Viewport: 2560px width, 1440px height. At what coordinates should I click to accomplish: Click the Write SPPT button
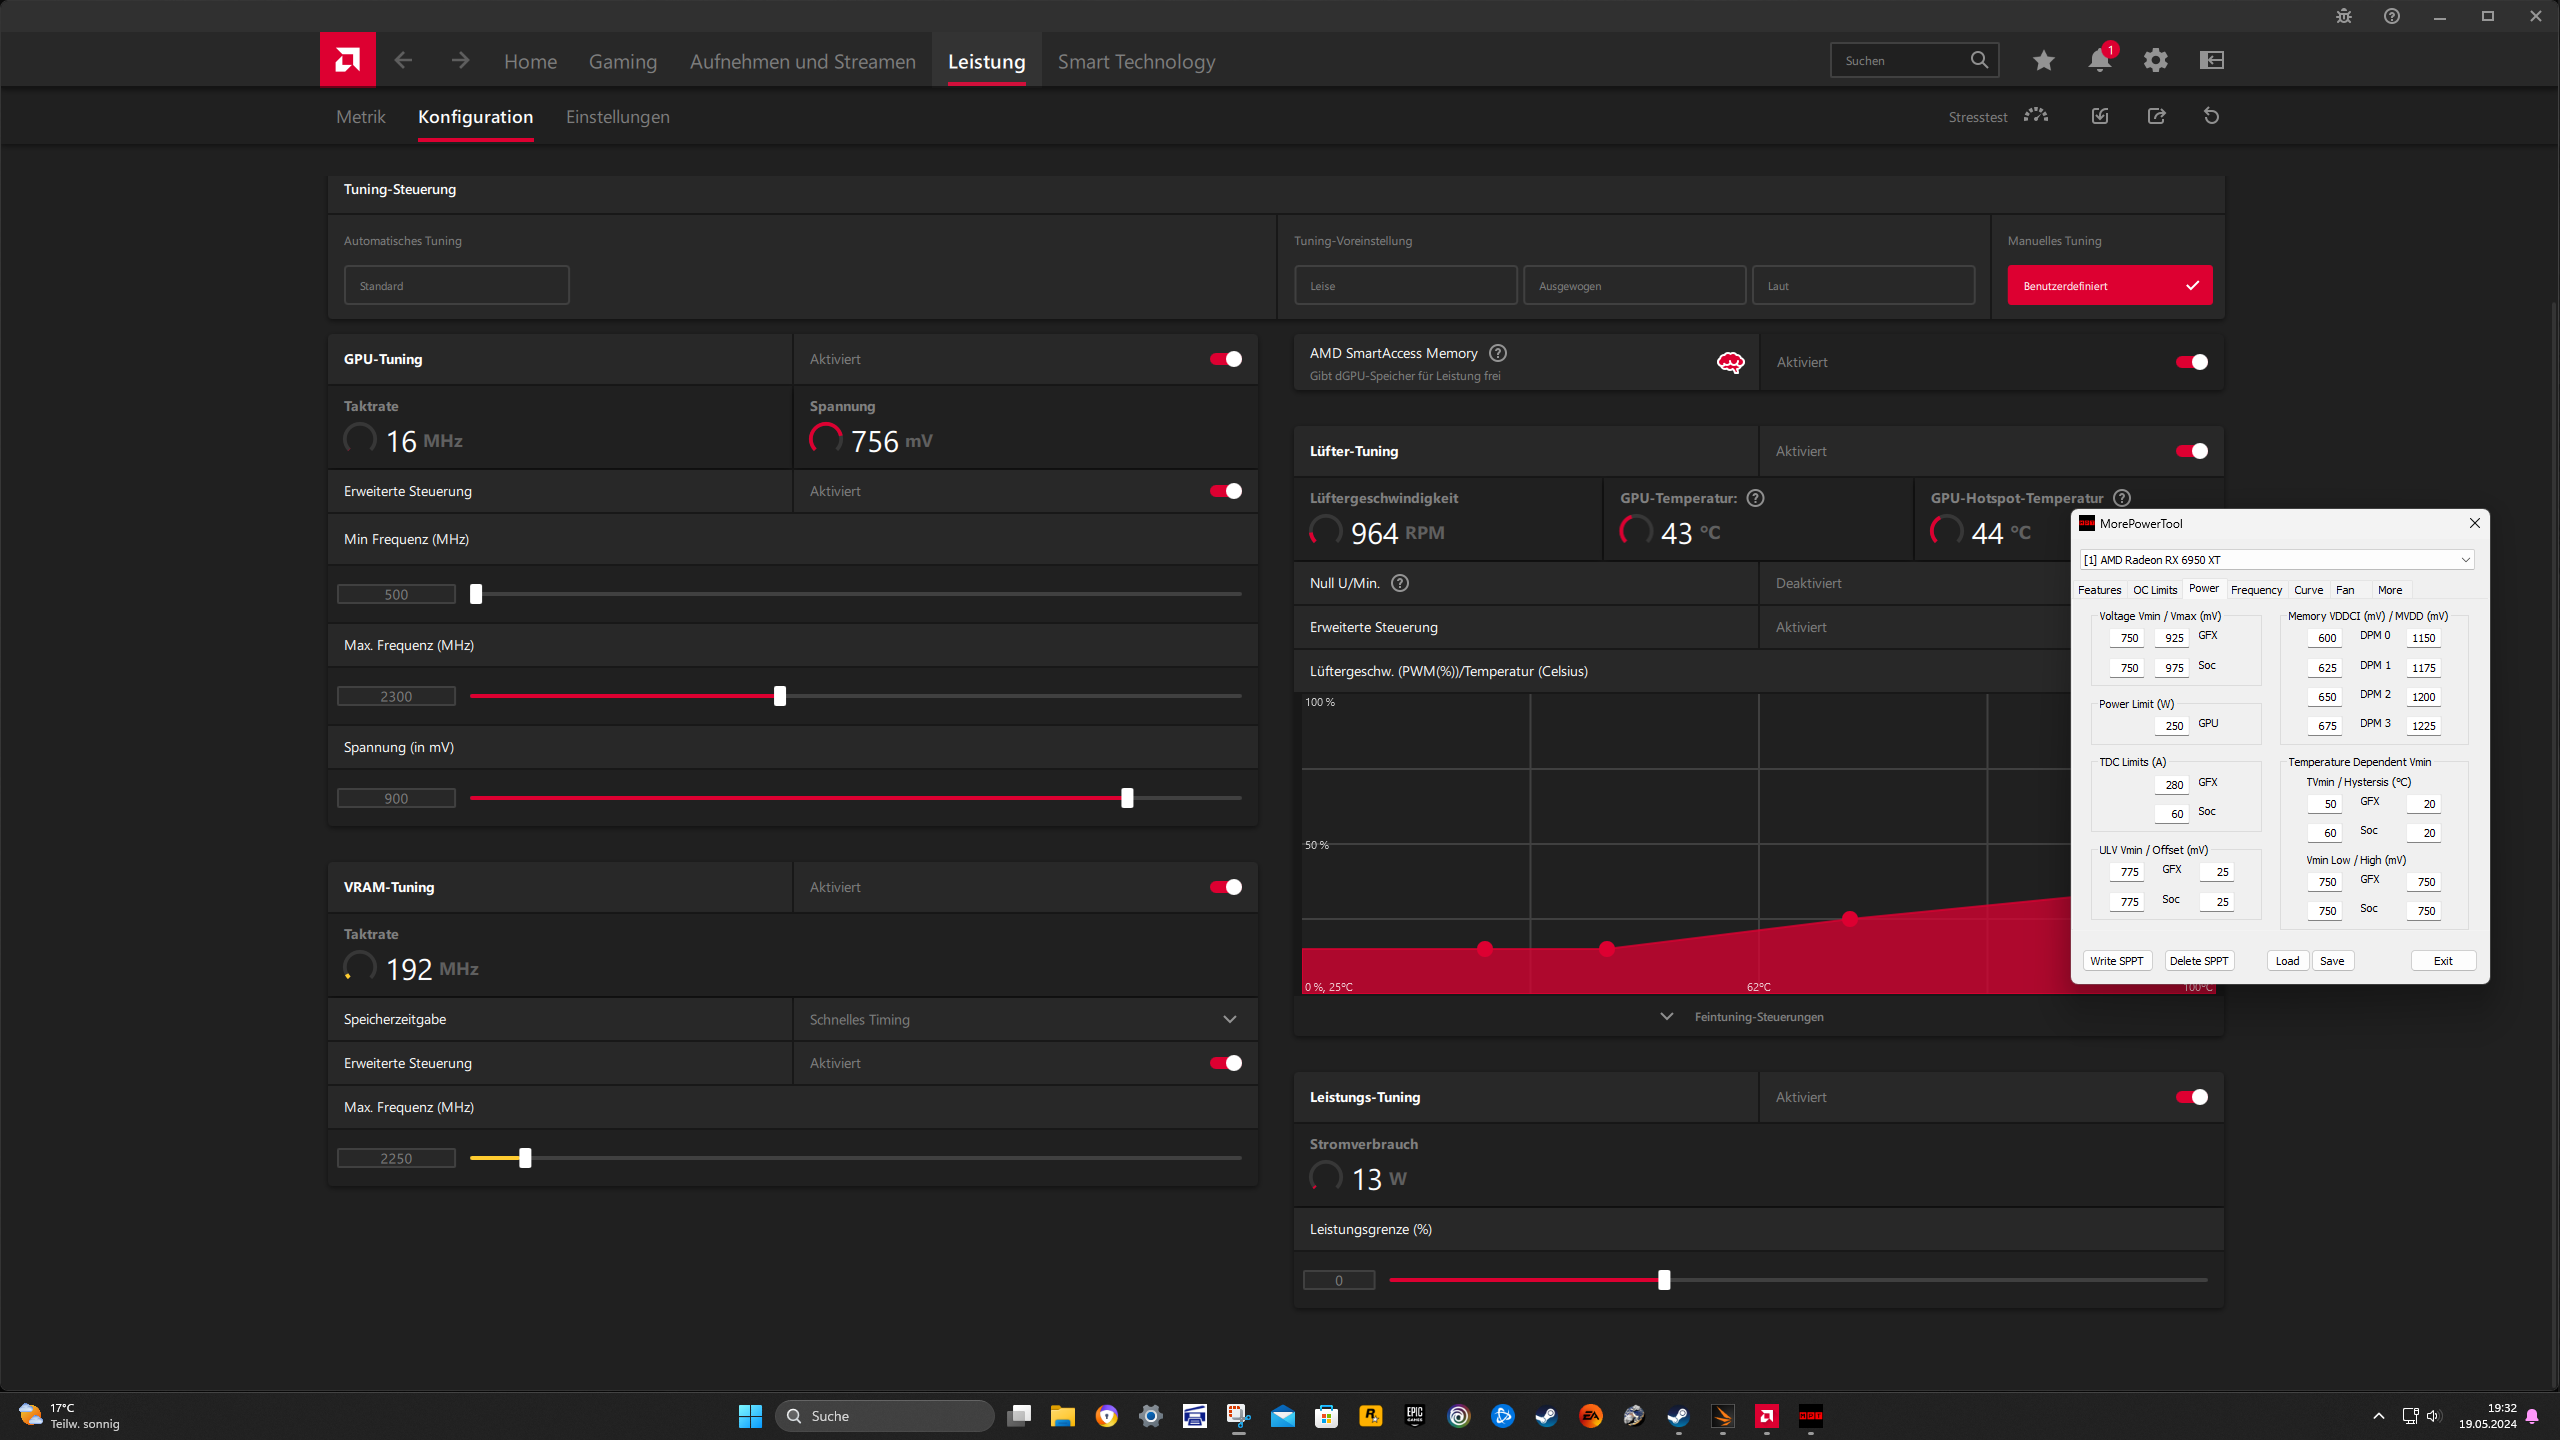[2116, 961]
